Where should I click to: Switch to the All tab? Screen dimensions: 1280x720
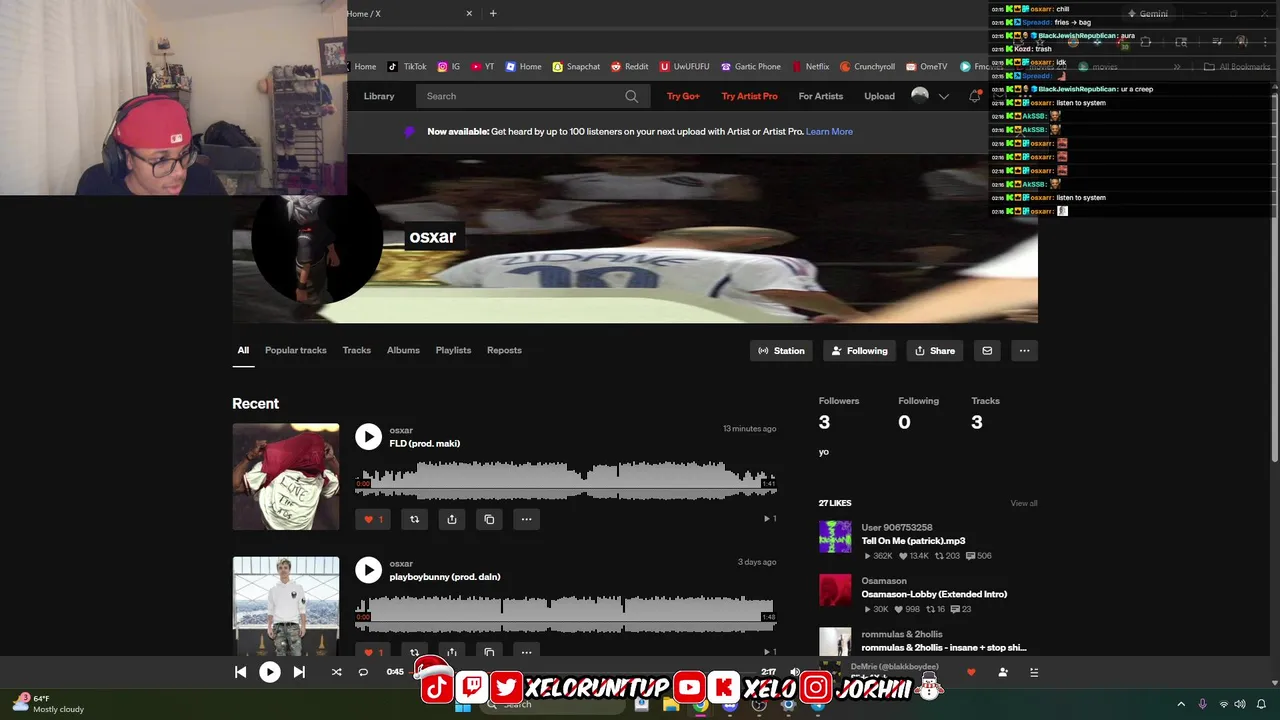click(x=243, y=350)
